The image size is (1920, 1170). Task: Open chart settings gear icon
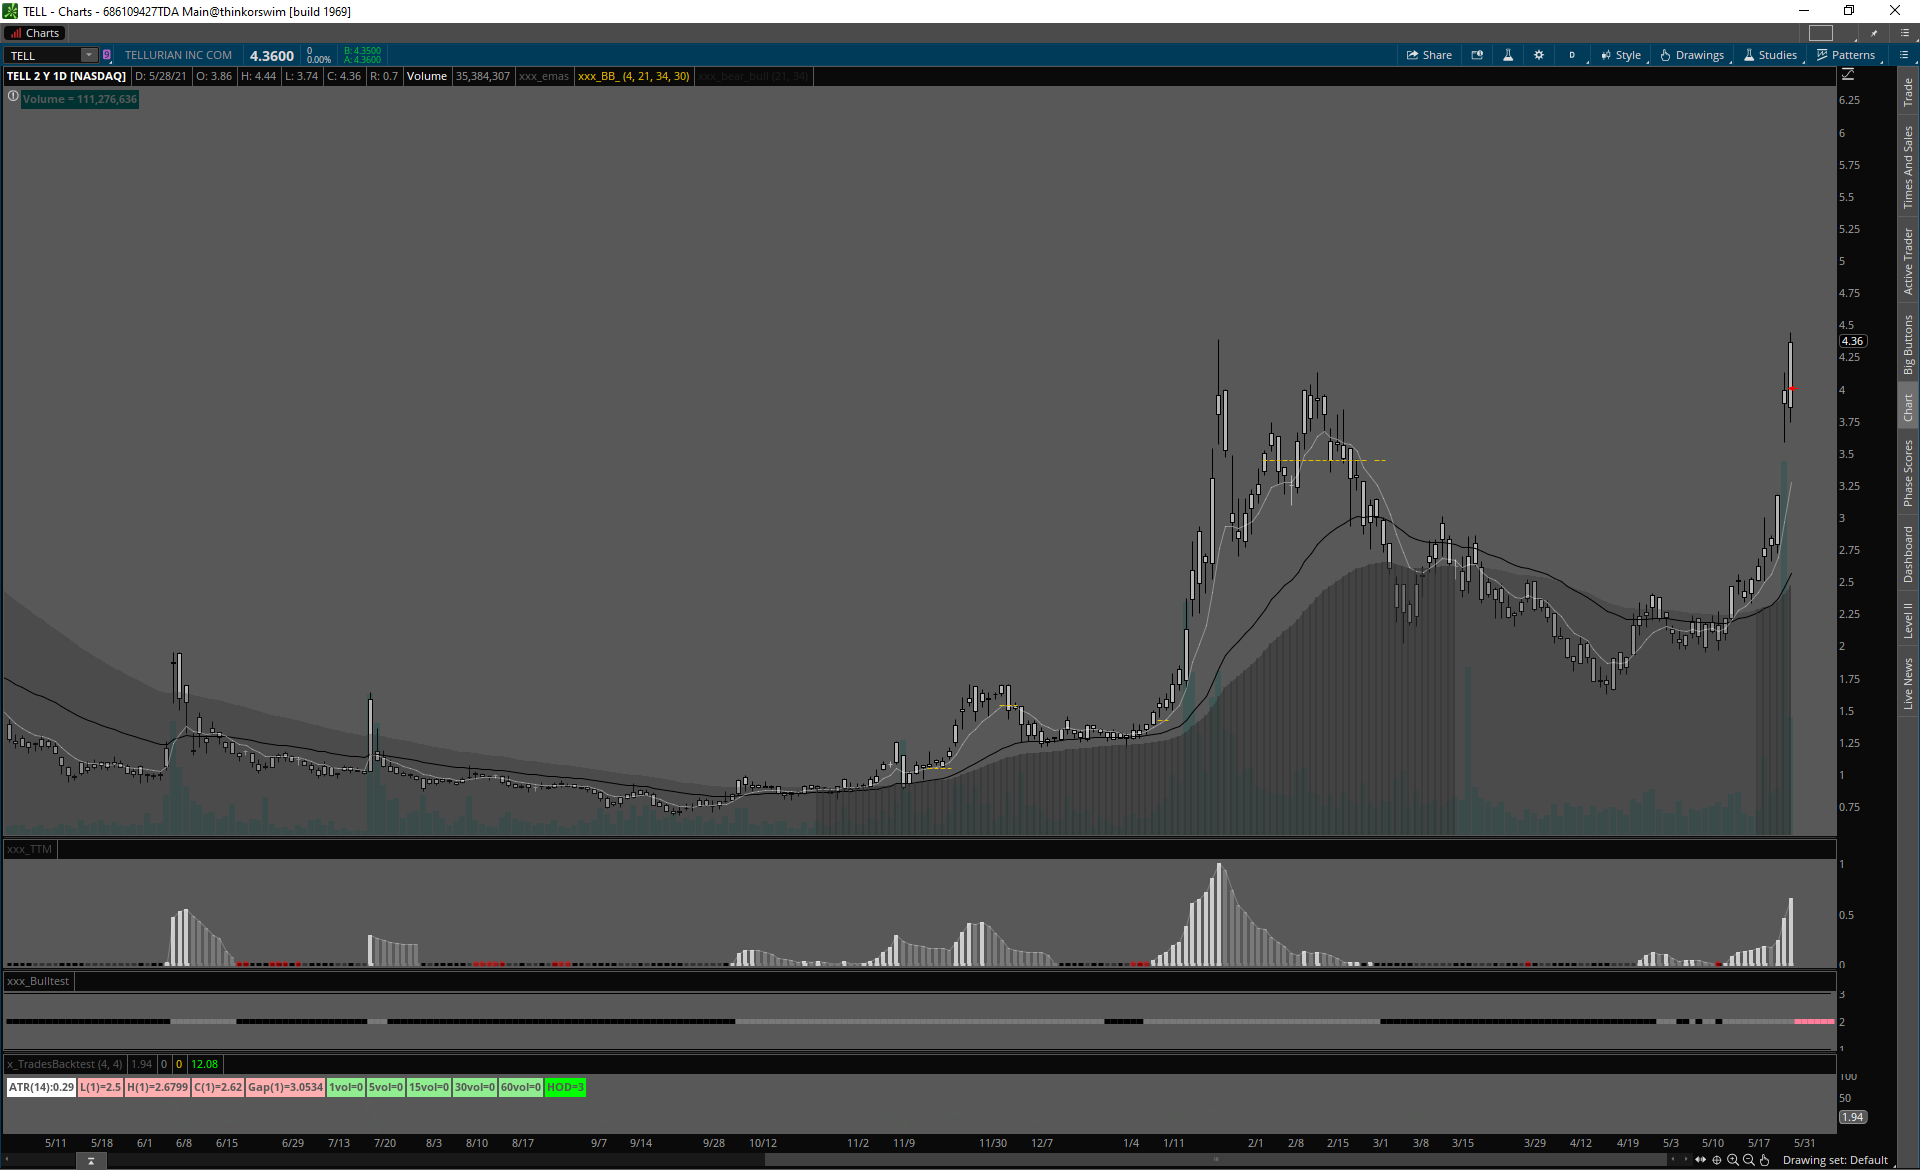tap(1539, 55)
